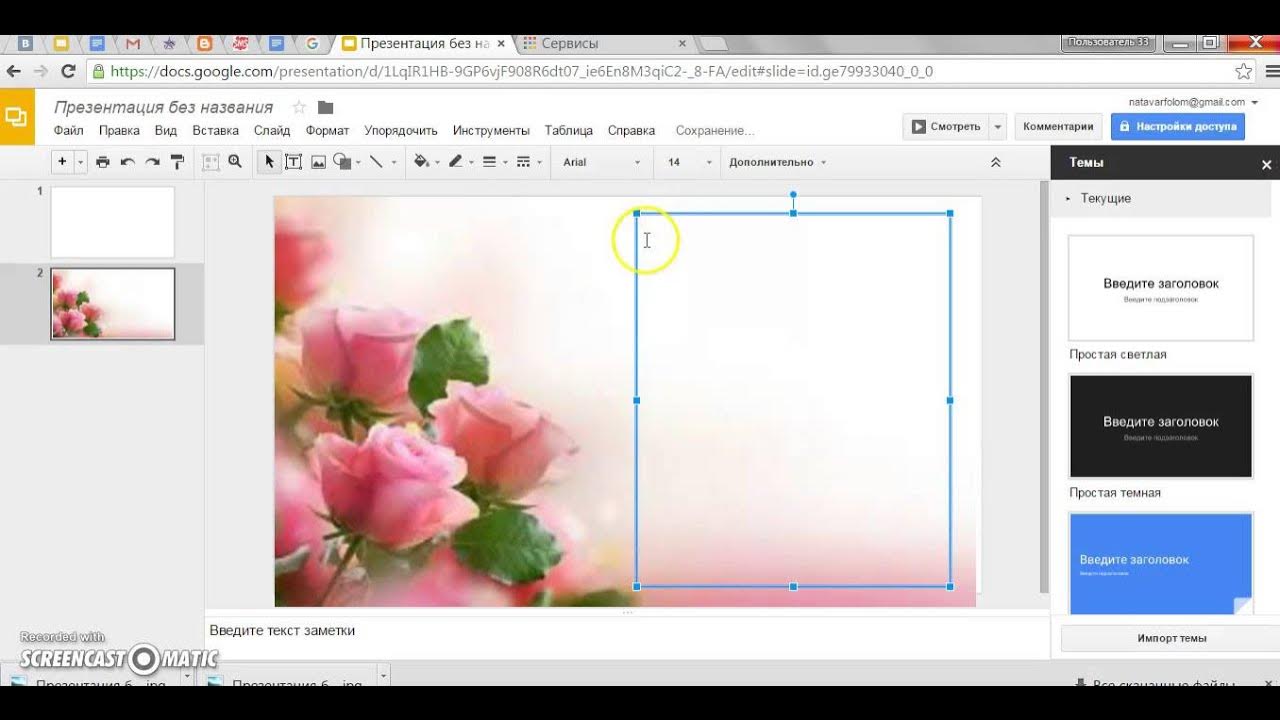Select slide 2 thumbnail with roses

tap(112, 304)
